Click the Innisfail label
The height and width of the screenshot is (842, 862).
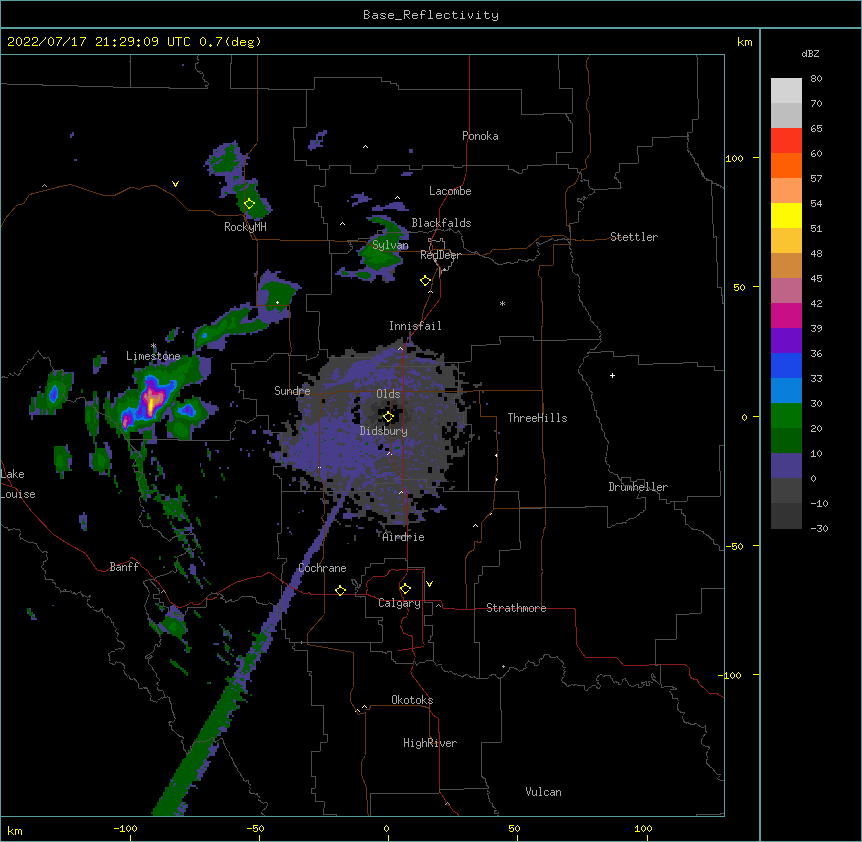pos(415,326)
